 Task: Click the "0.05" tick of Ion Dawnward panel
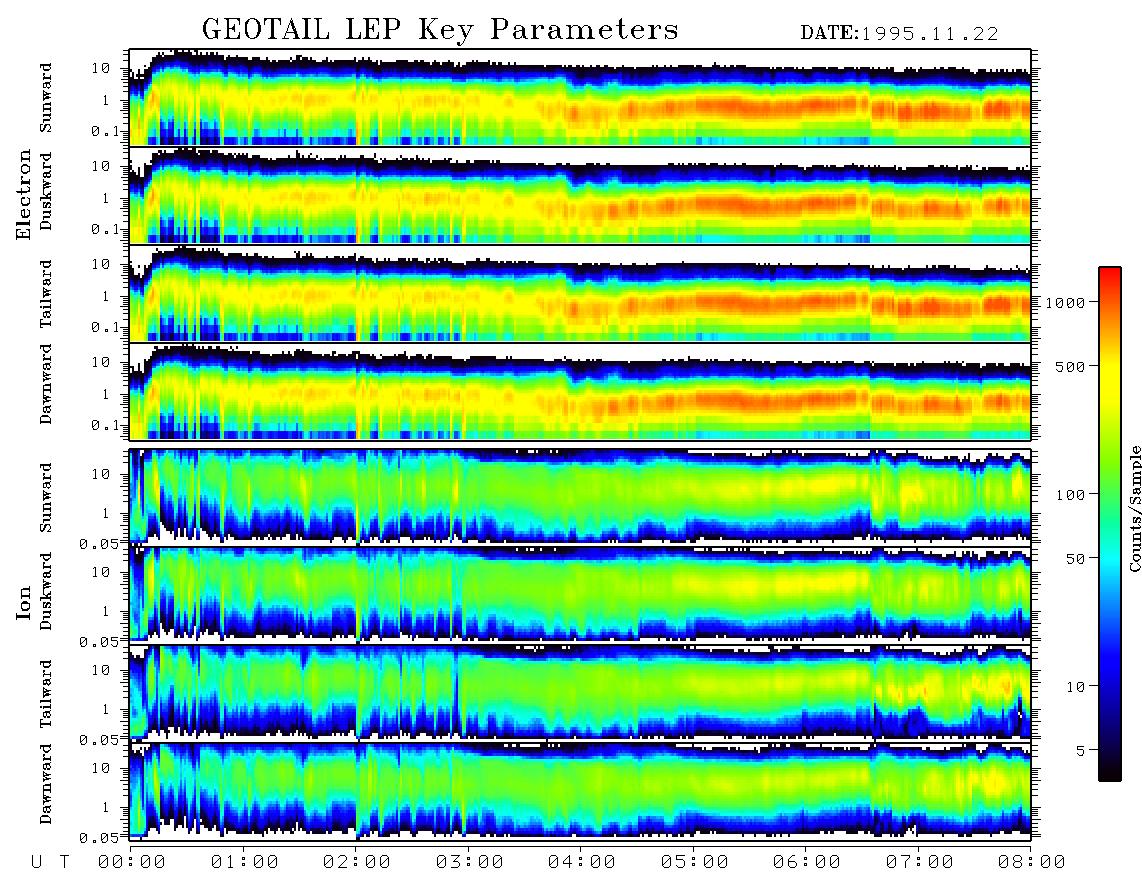click(x=99, y=838)
